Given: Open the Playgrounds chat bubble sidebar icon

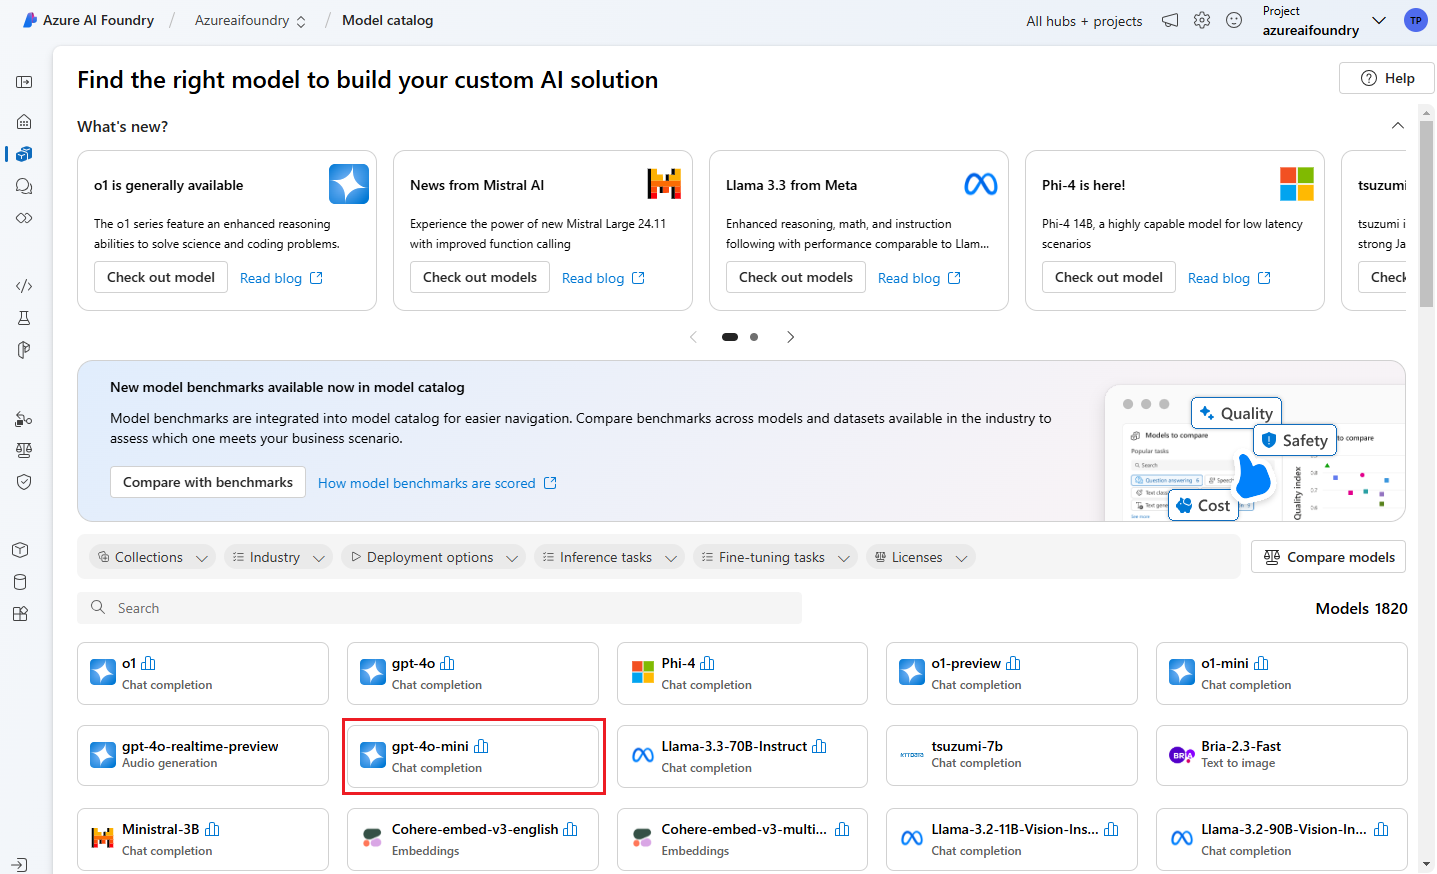Looking at the screenshot, I should pos(24,186).
